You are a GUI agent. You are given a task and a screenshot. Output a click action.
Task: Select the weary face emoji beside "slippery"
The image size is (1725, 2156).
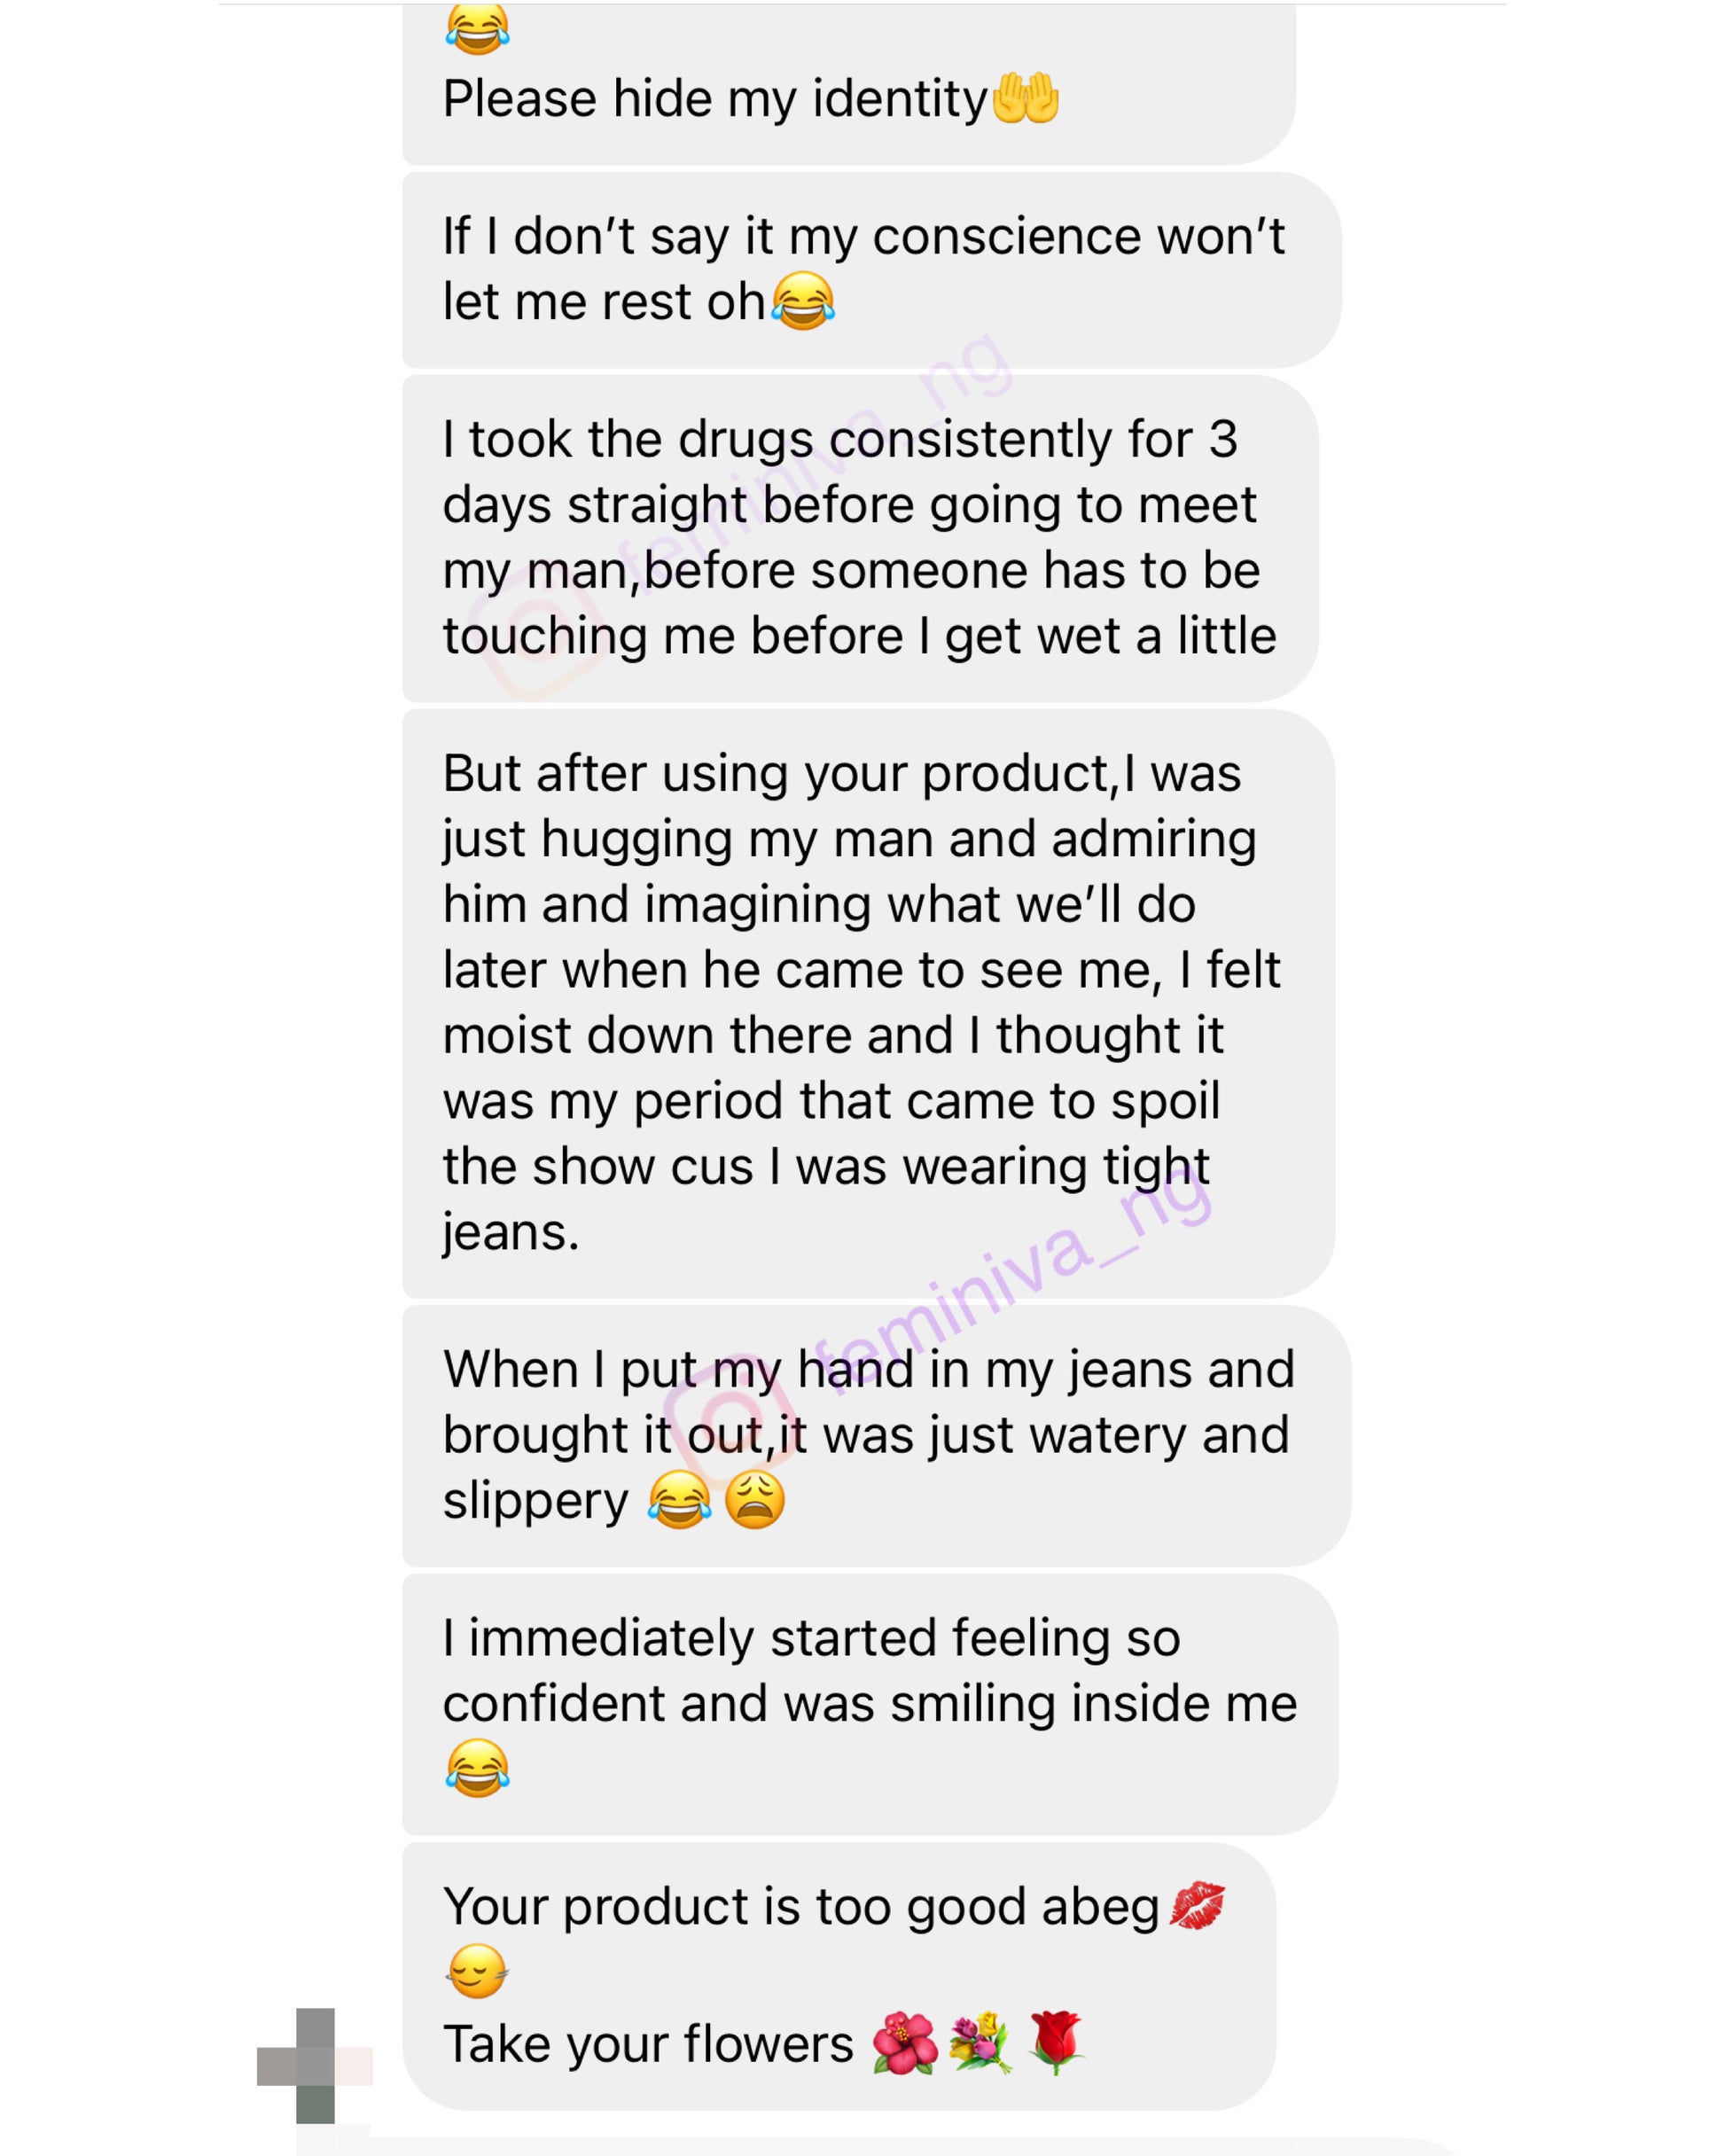pyautogui.click(x=755, y=1500)
